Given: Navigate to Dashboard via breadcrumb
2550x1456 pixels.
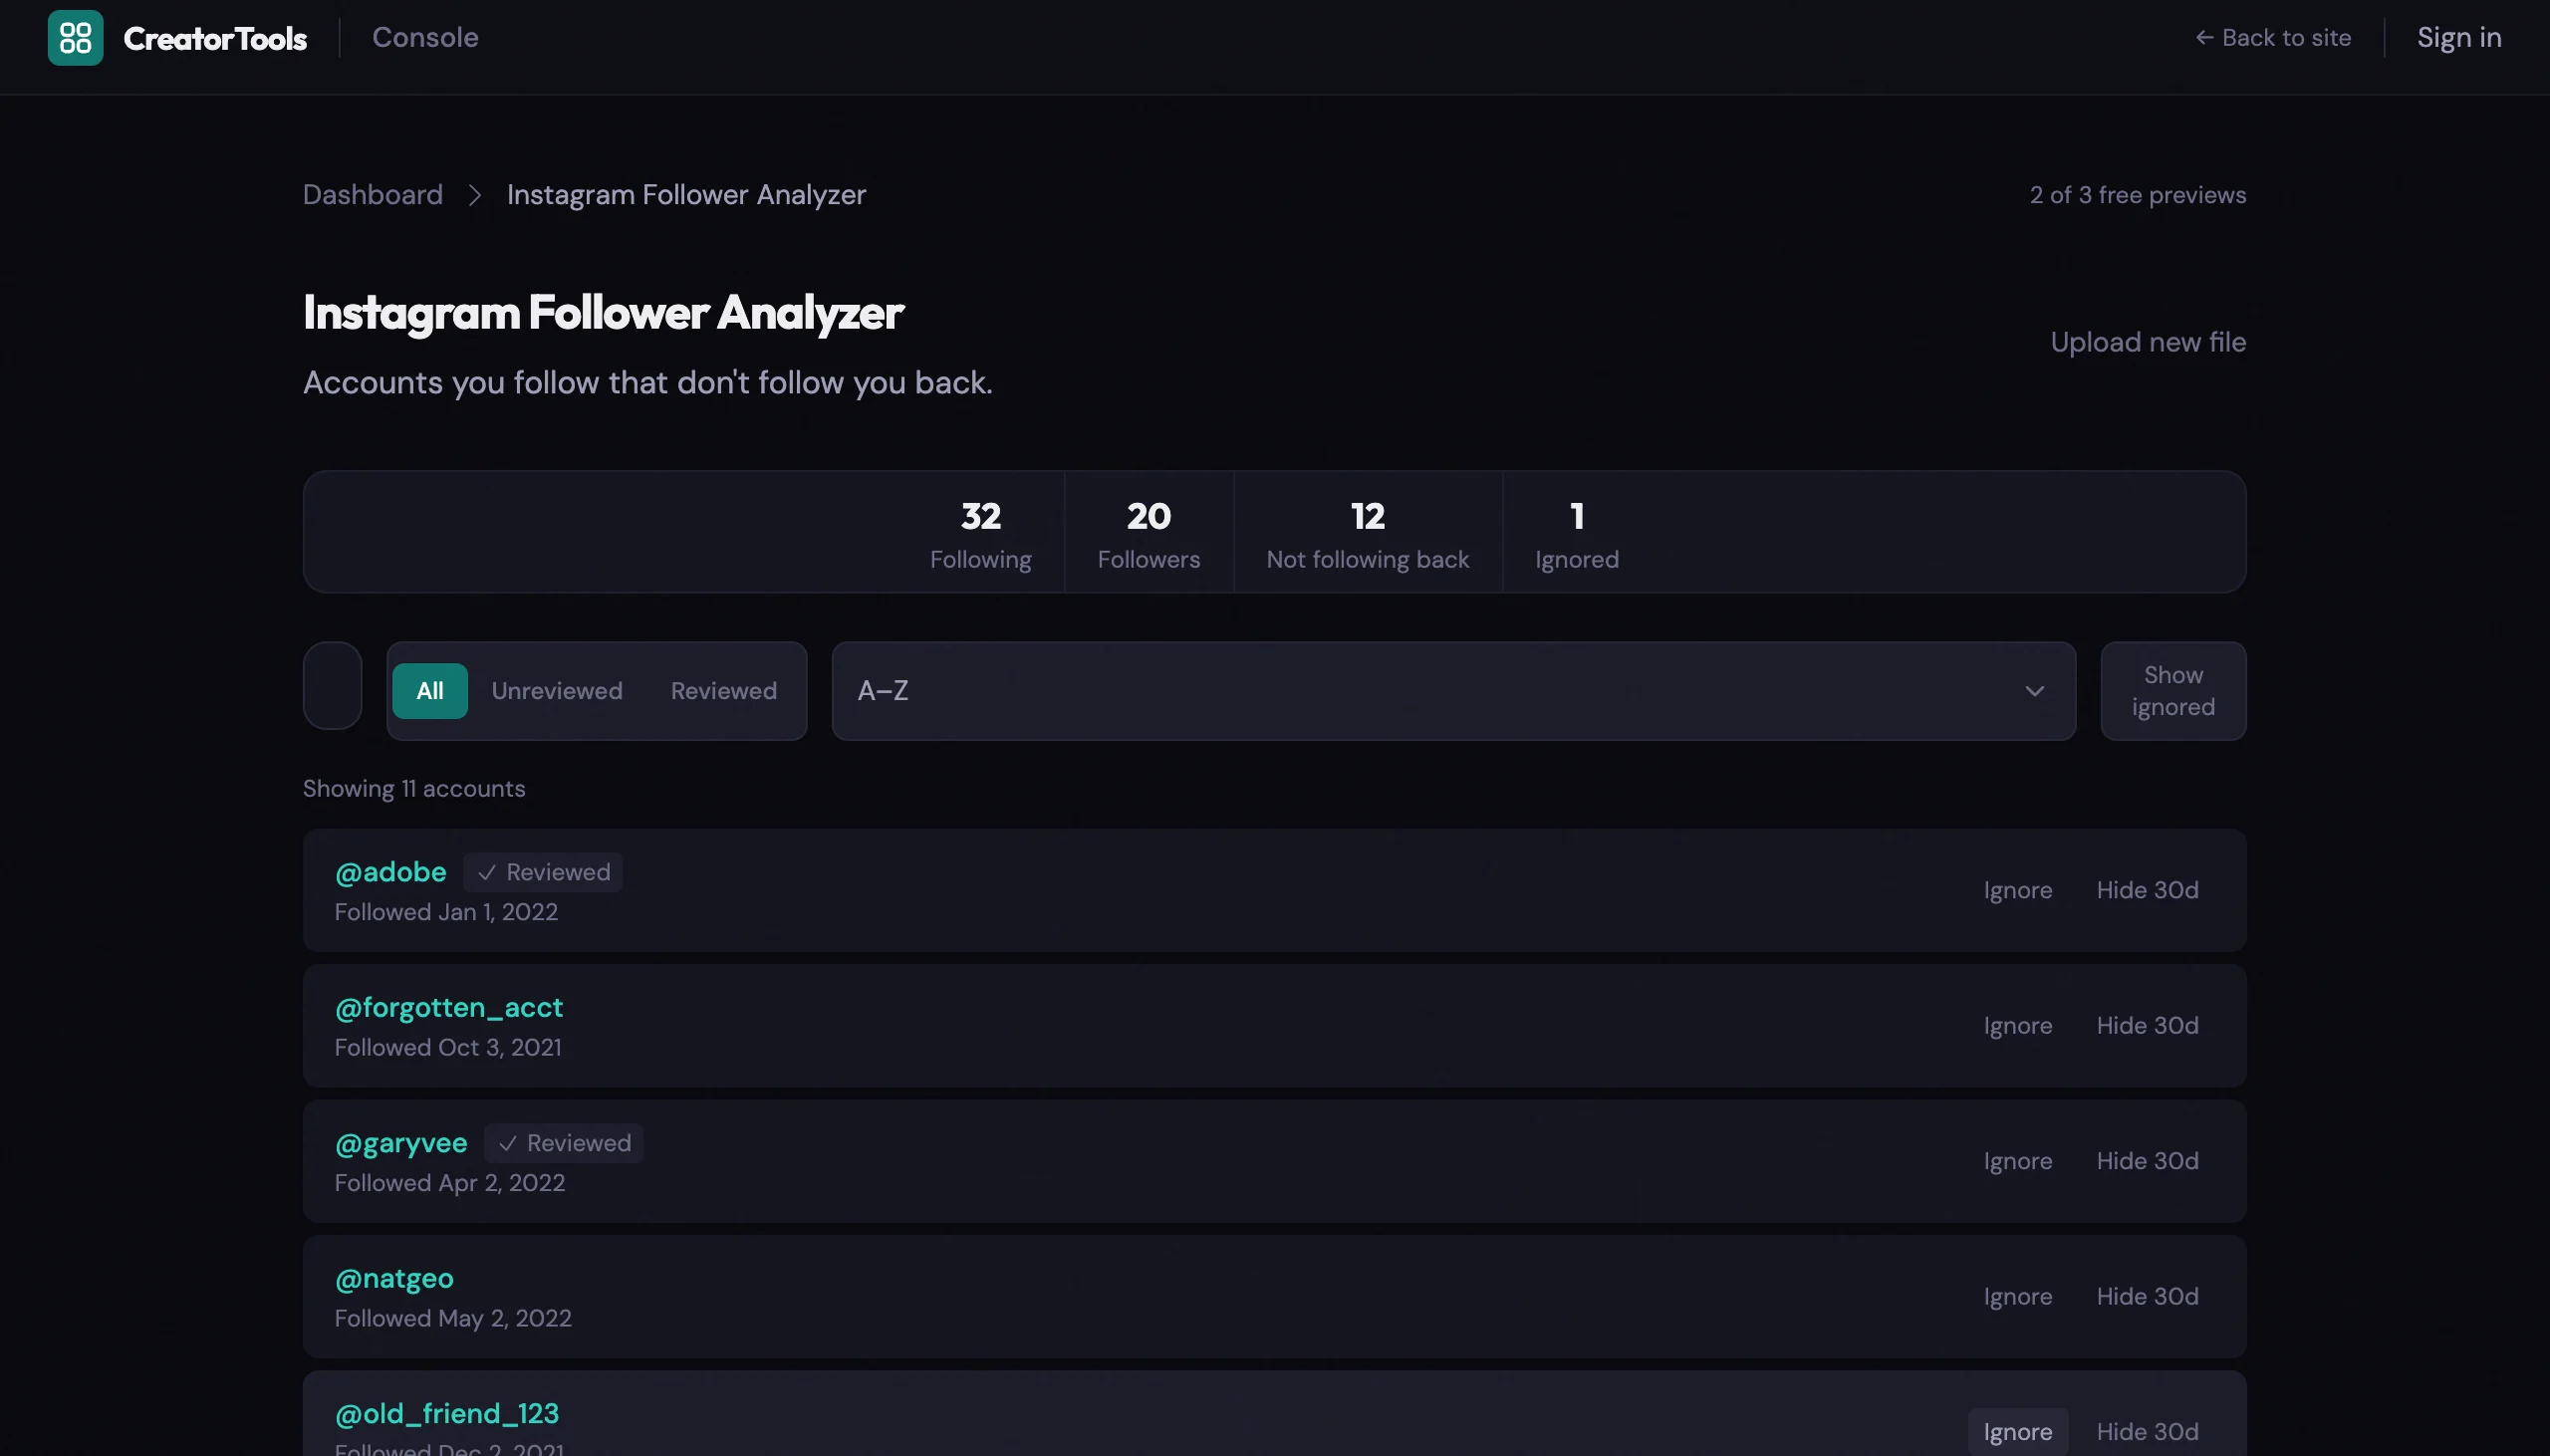Looking at the screenshot, I should coord(372,194).
